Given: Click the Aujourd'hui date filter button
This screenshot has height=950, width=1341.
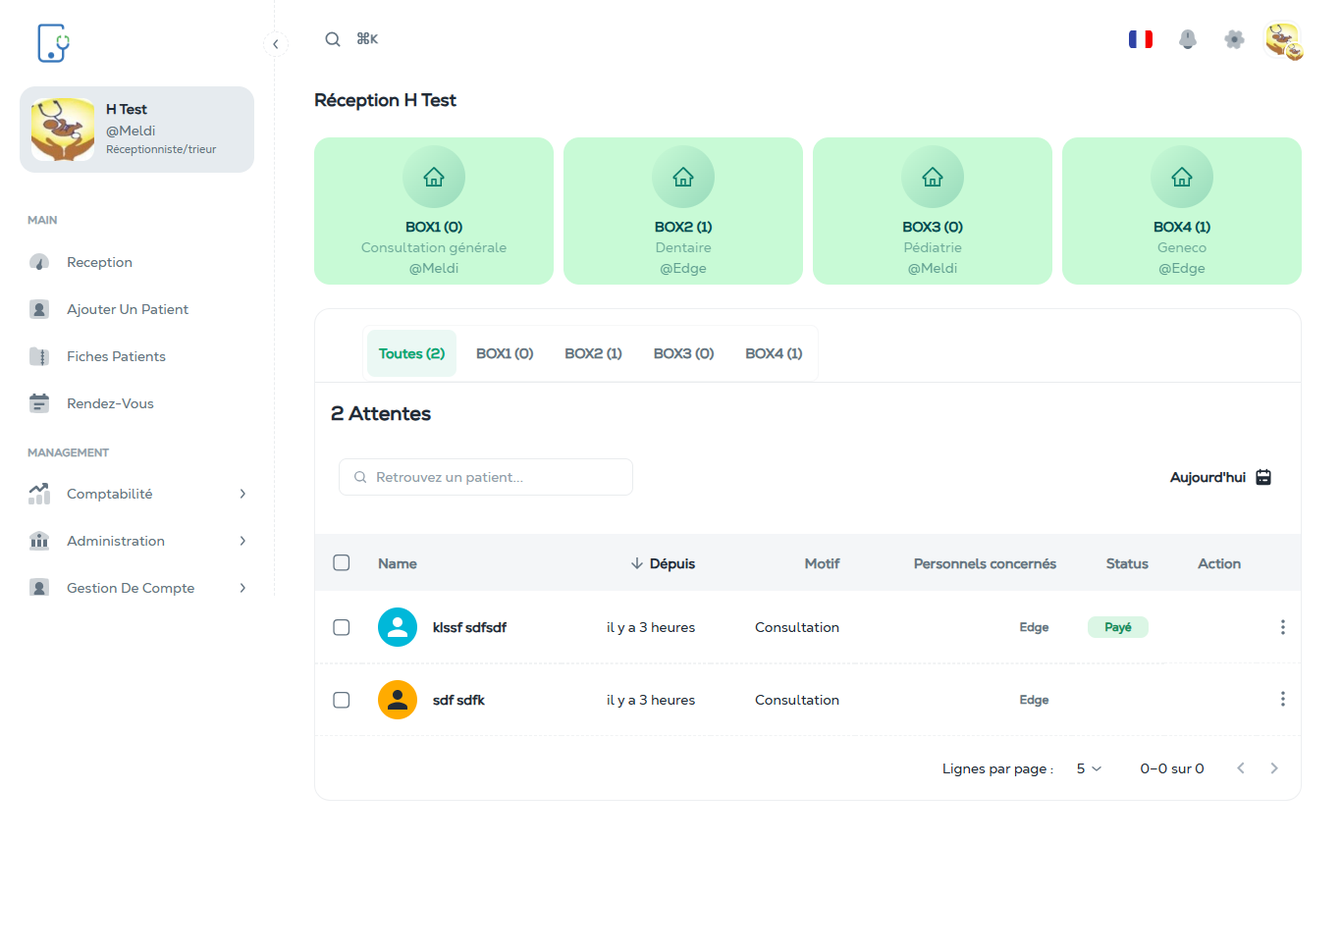Looking at the screenshot, I should [x=1220, y=477].
